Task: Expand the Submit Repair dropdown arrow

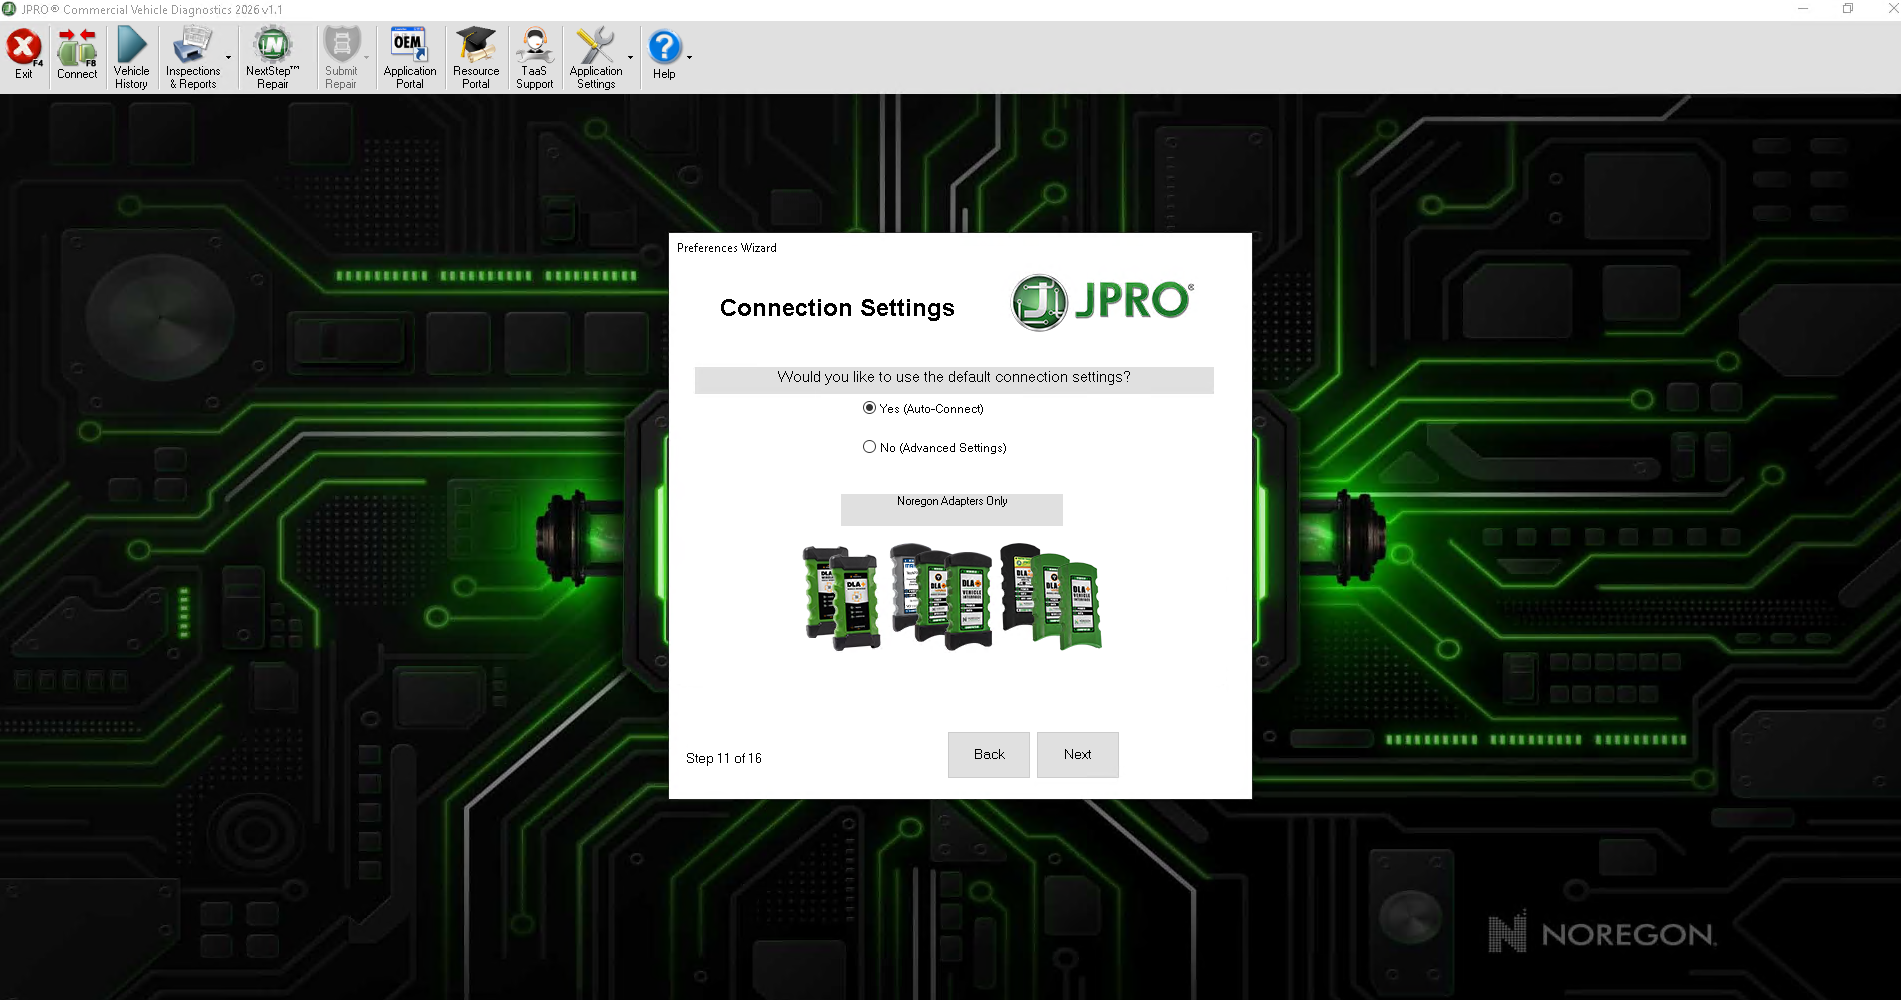Action: (x=367, y=58)
